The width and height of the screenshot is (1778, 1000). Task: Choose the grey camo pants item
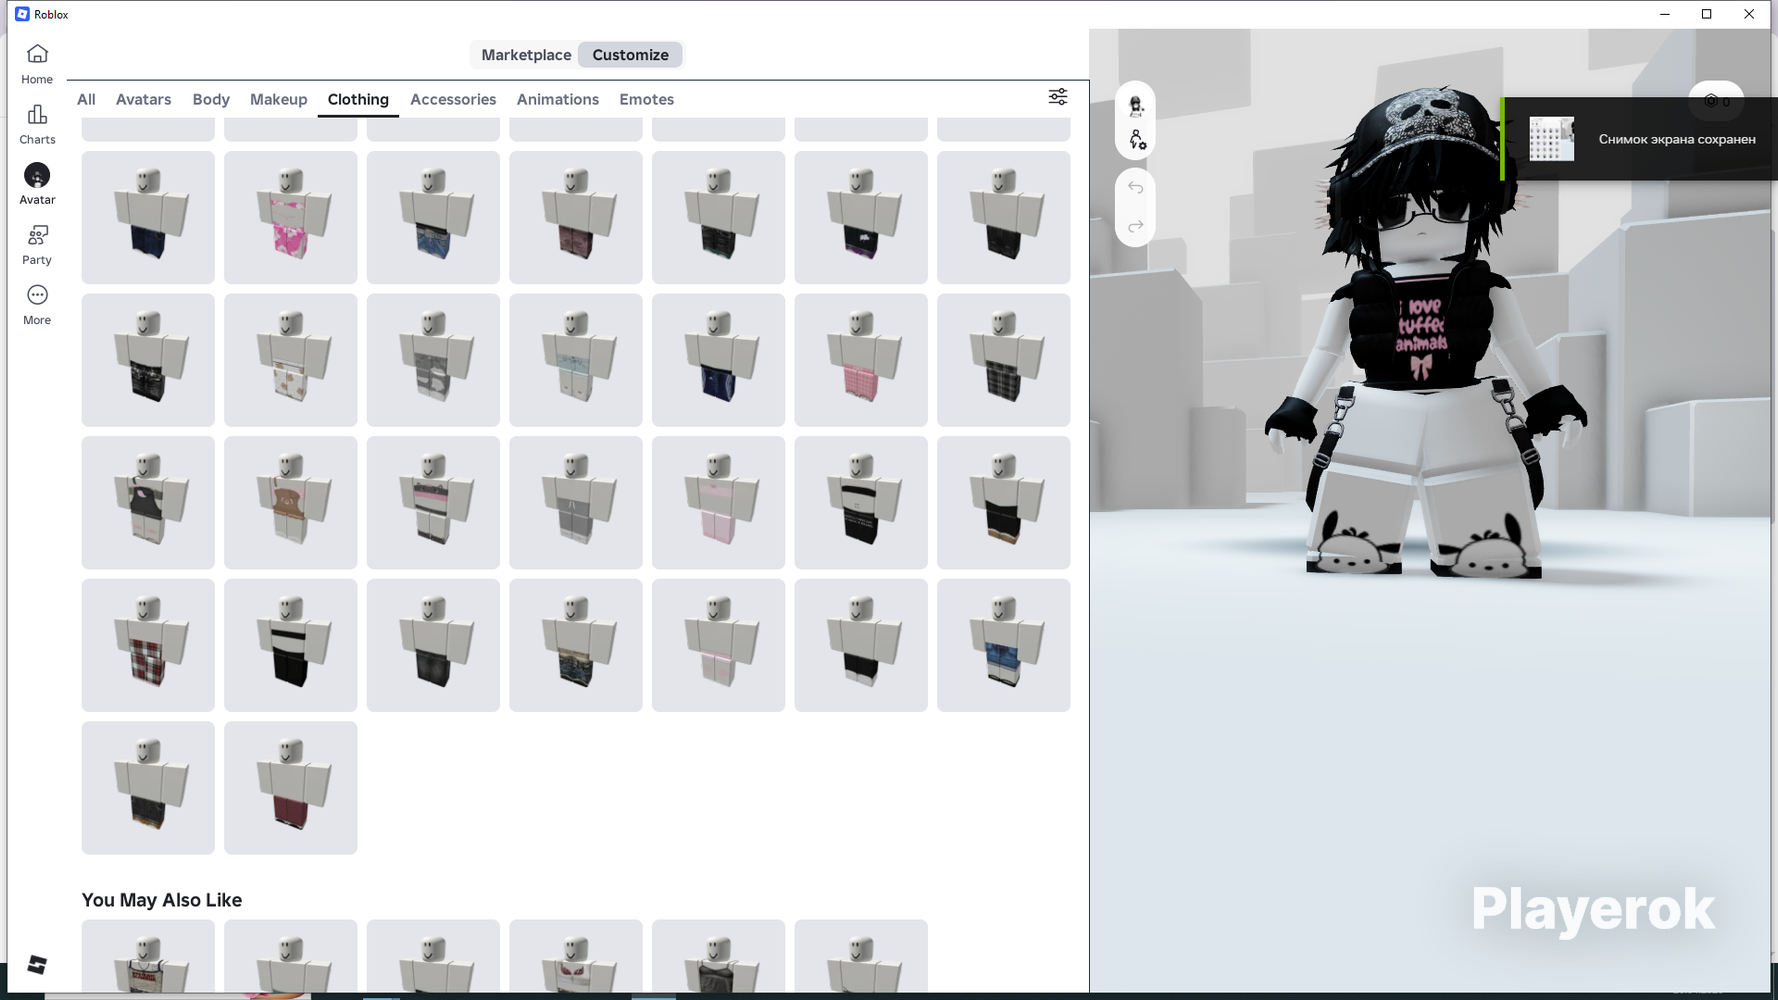coord(433,360)
